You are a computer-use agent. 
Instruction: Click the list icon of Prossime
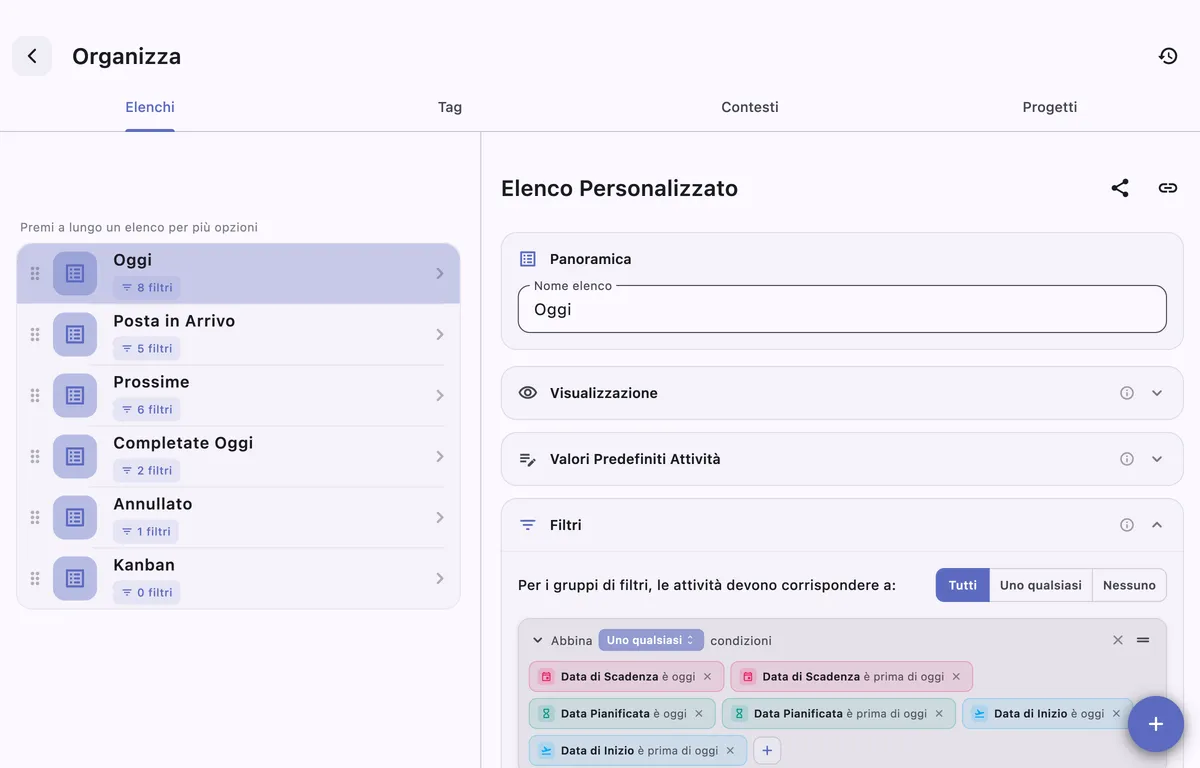click(75, 396)
